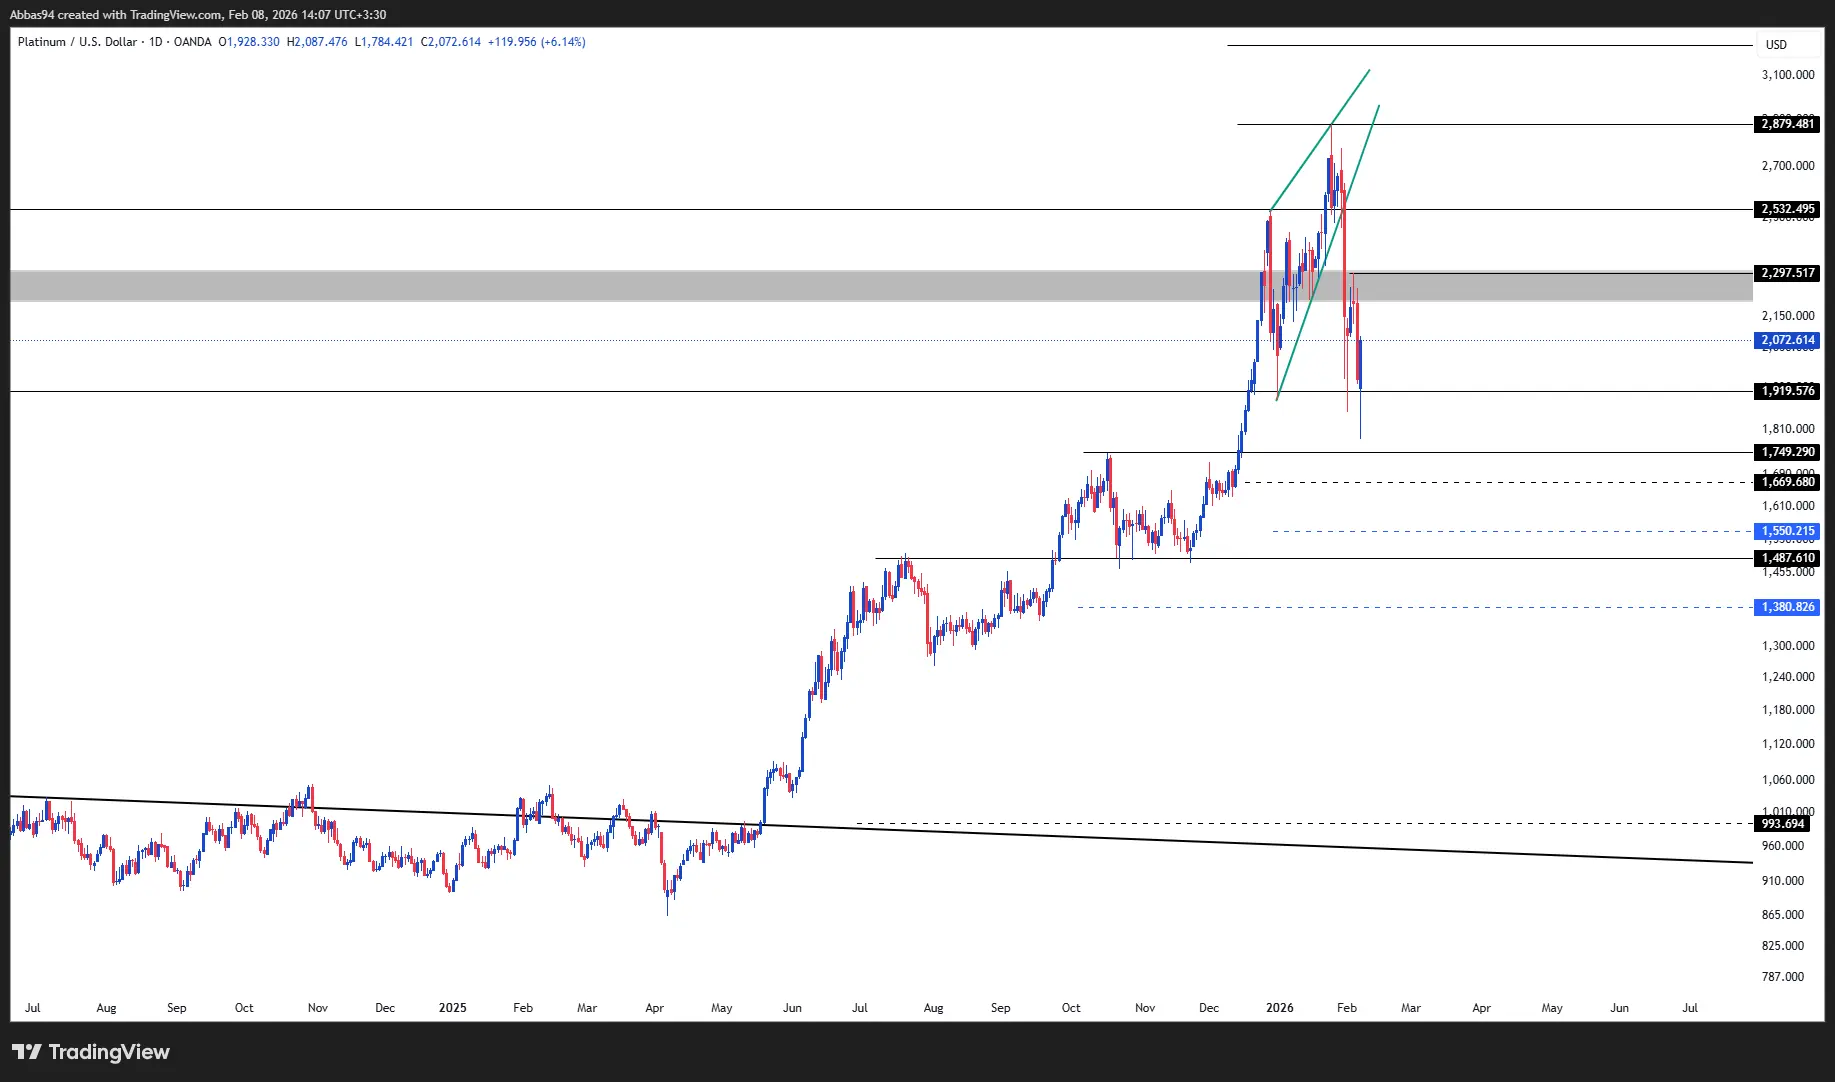Viewport: 1835px width, 1082px height.
Task: Click the 1,749.290 price label
Action: click(1788, 452)
